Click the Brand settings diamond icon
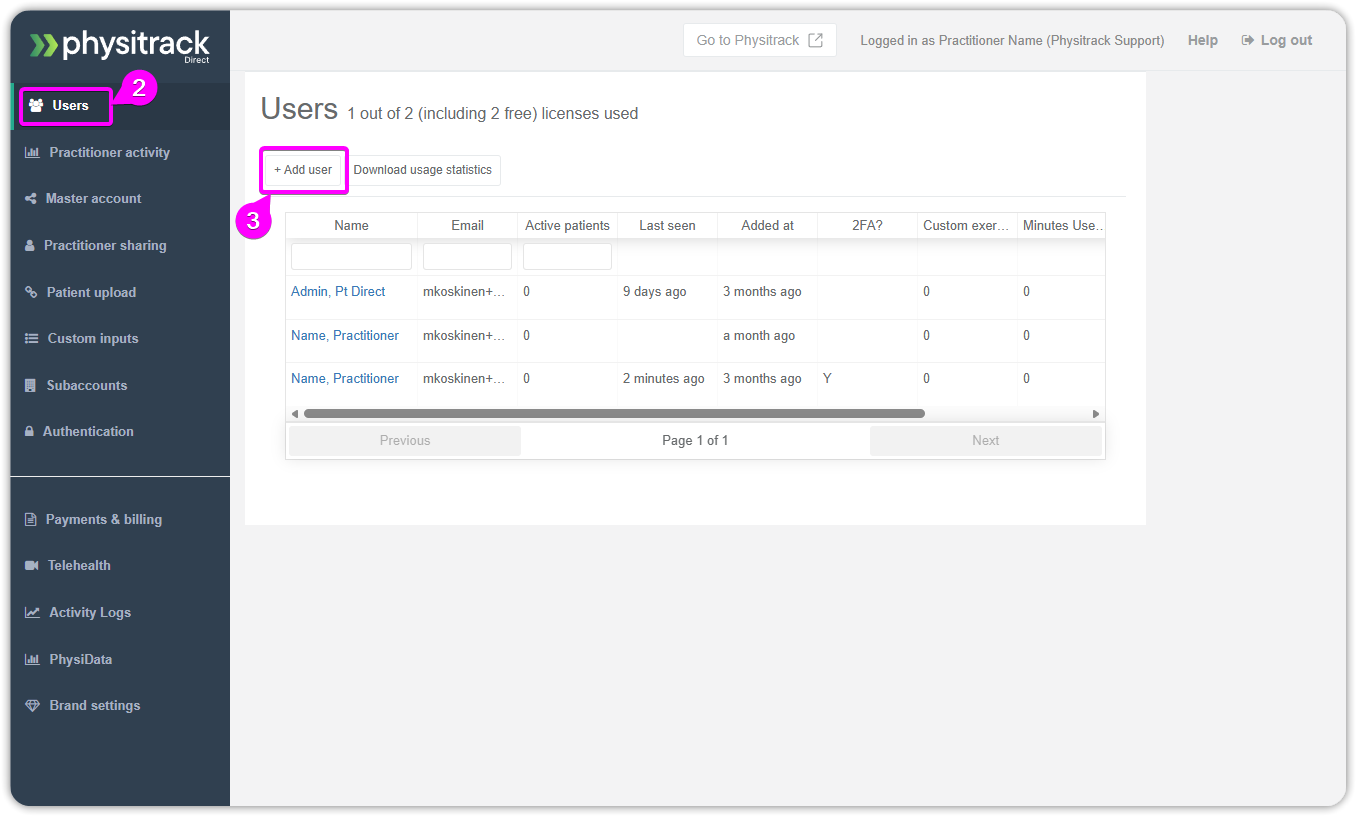Screen dimensions: 1356x816 33,705
